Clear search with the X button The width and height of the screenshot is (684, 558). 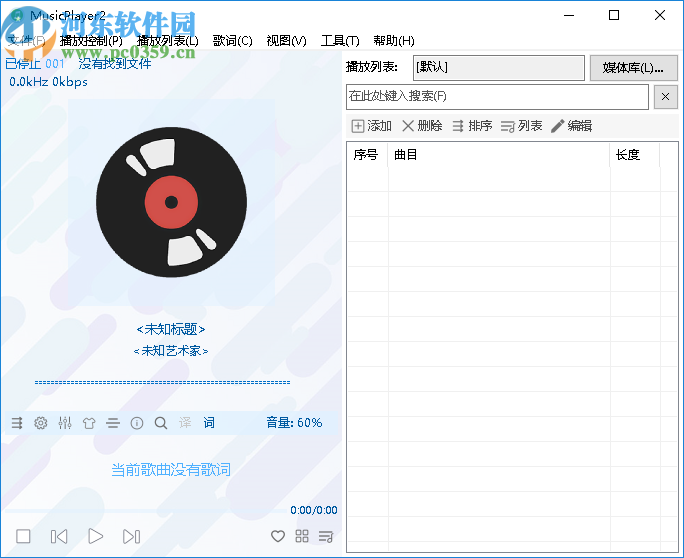[x=665, y=96]
